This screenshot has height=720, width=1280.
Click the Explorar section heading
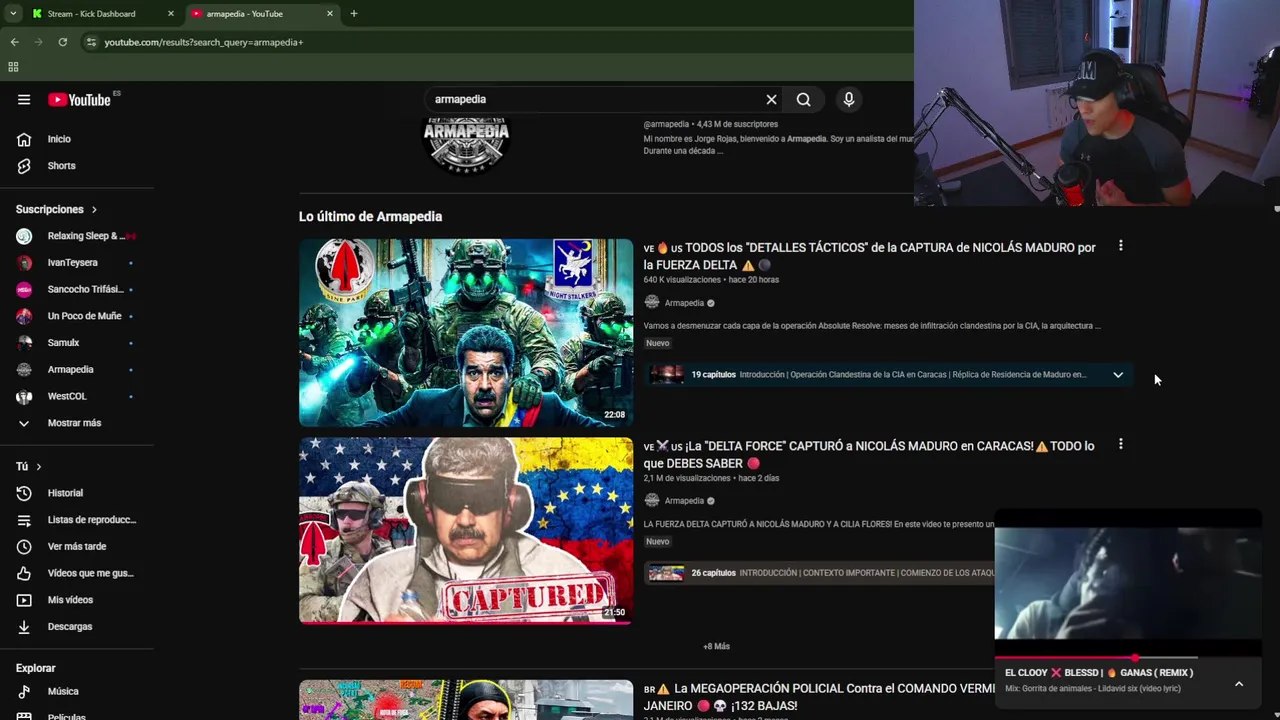35,668
